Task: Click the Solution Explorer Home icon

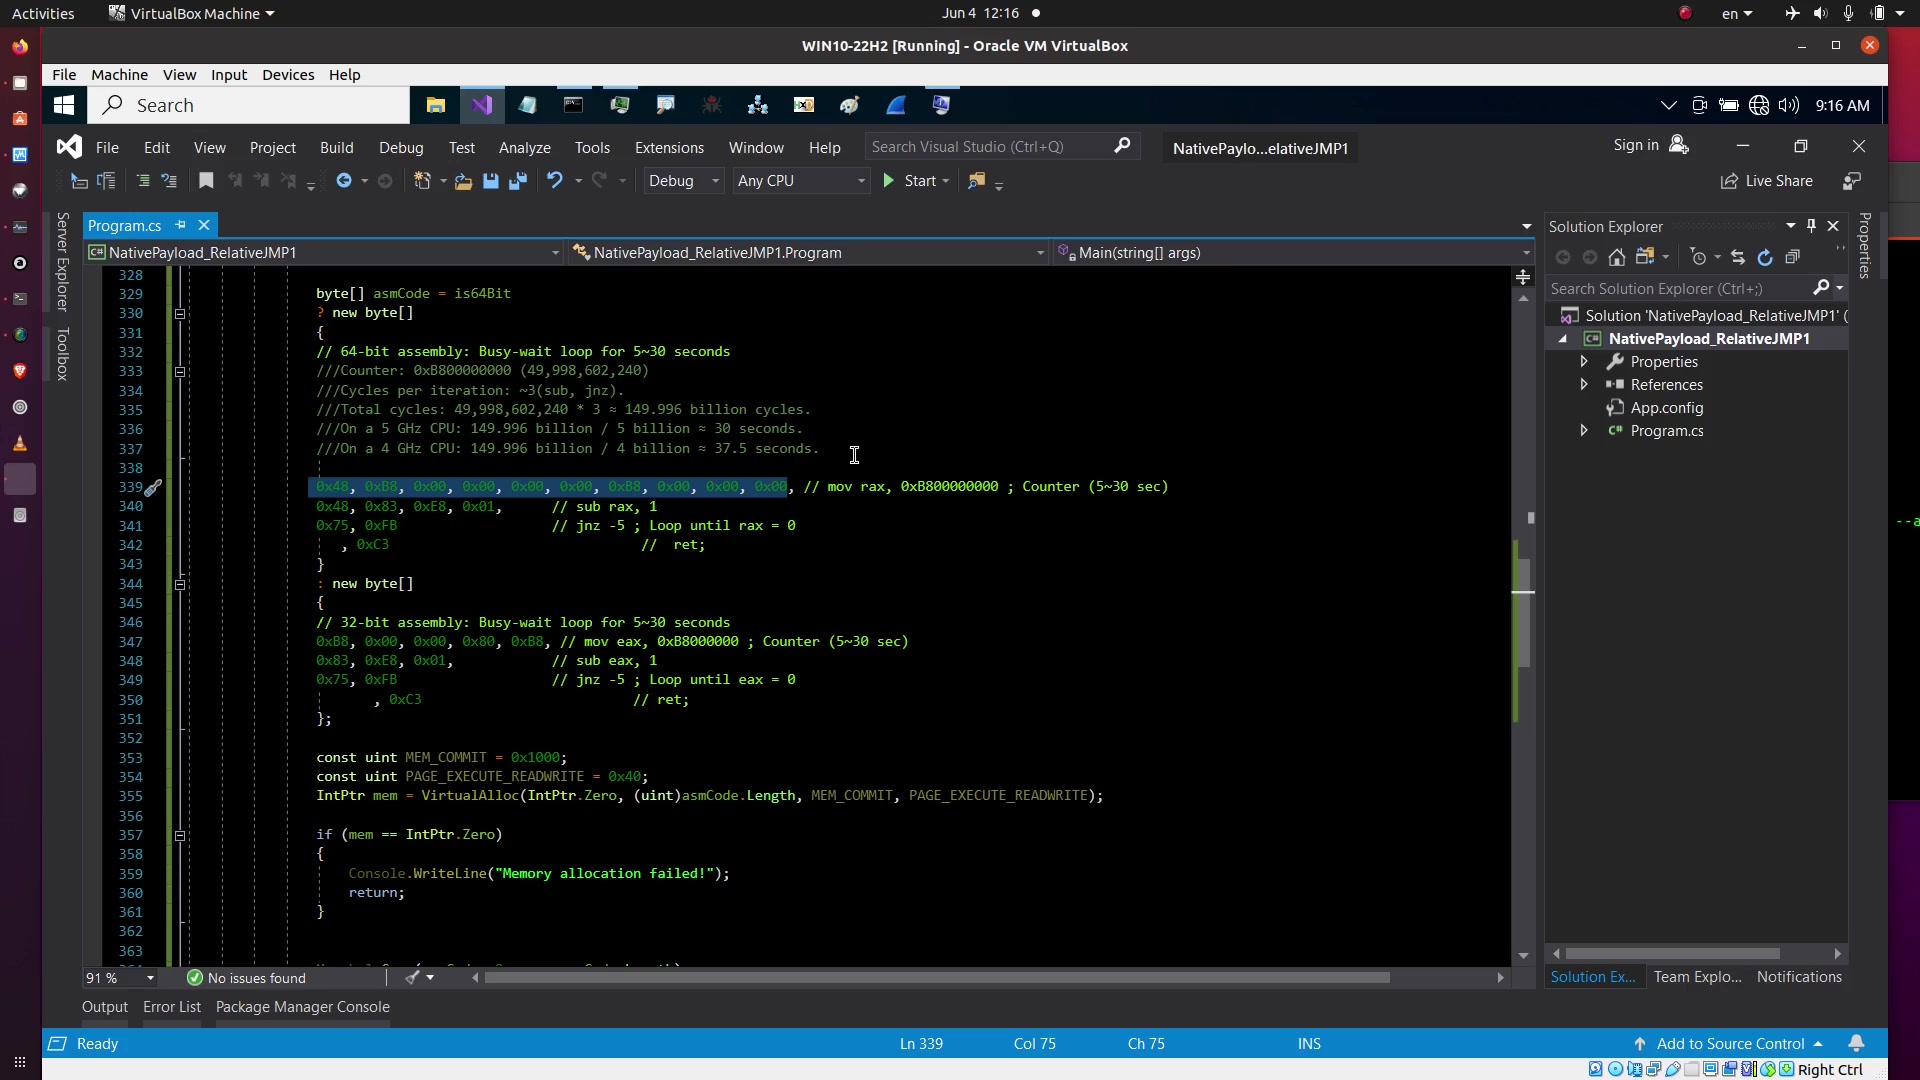Action: (1617, 257)
